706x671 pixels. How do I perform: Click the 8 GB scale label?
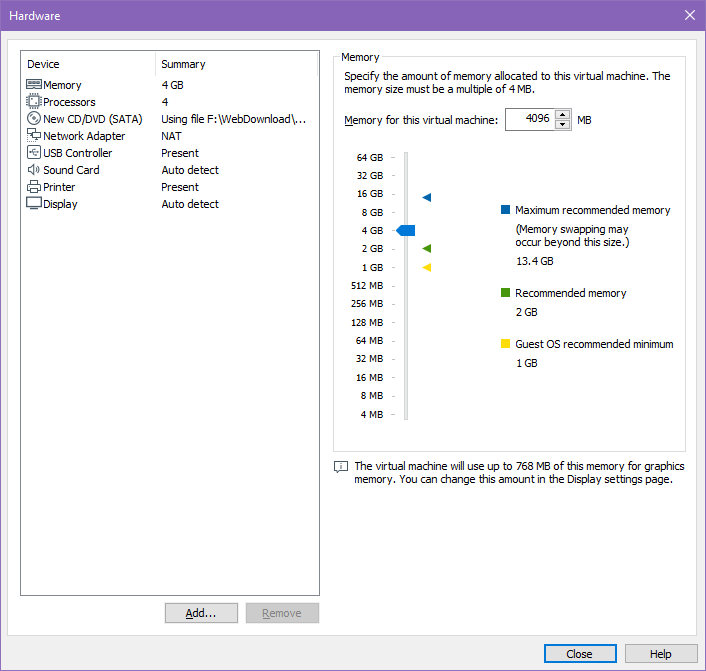pyautogui.click(x=372, y=212)
